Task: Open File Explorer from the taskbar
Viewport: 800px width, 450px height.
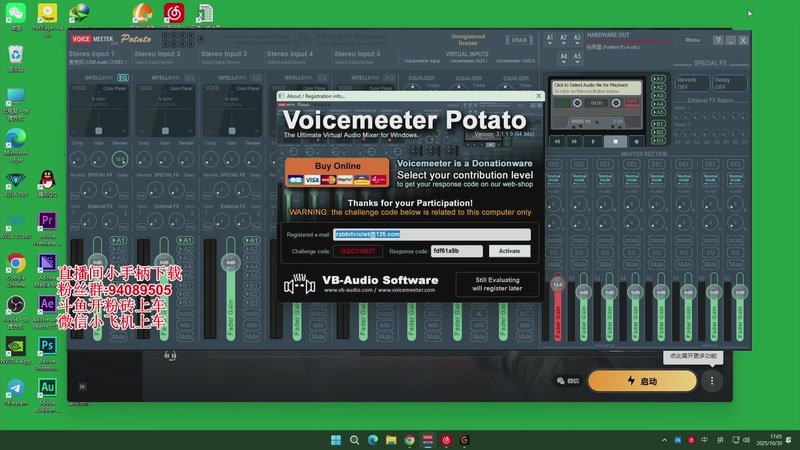Action: (x=391, y=440)
